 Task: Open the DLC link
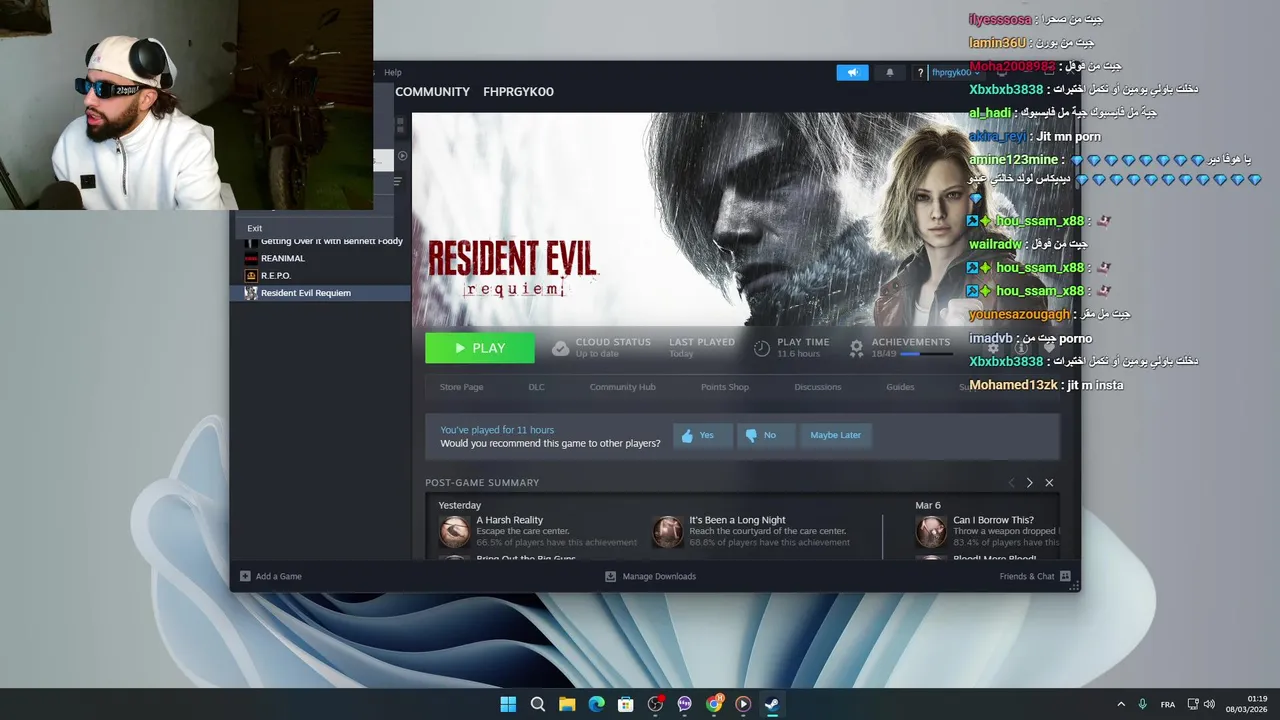pyautogui.click(x=537, y=387)
